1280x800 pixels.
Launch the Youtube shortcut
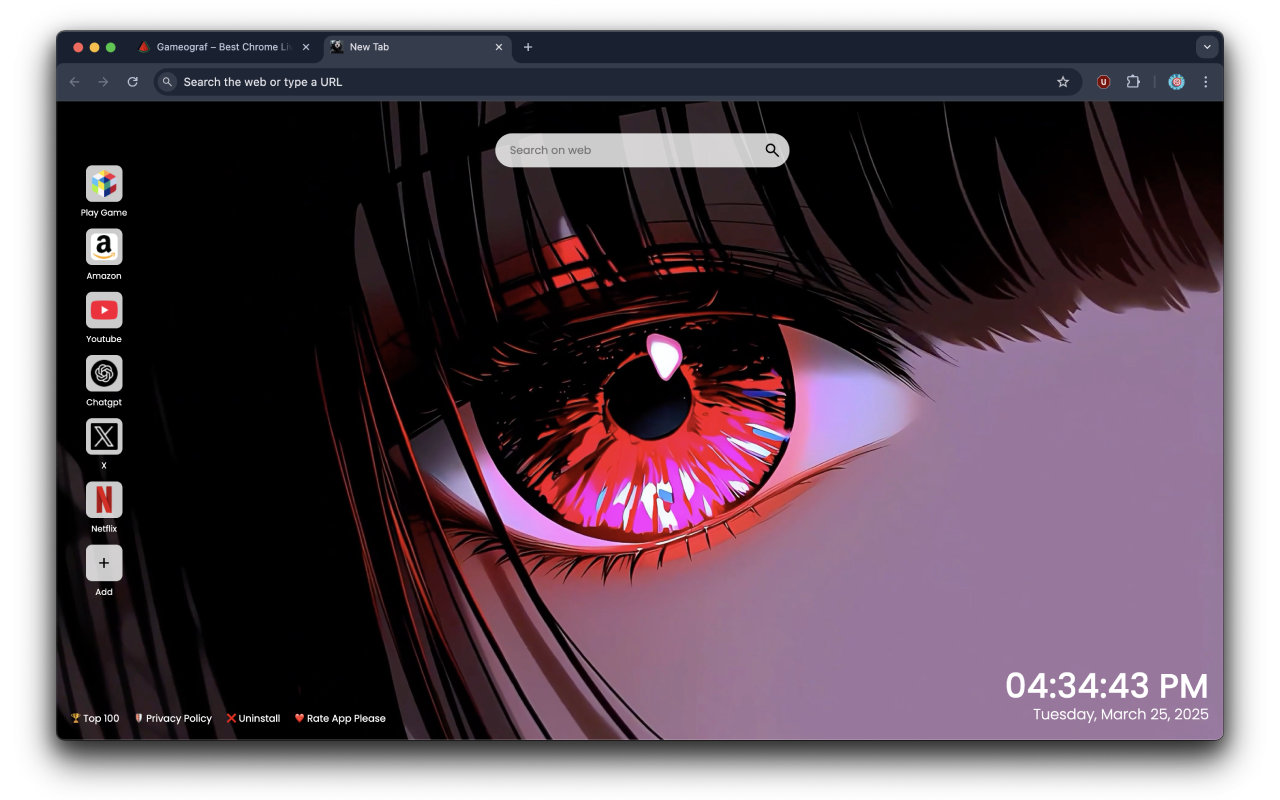coord(104,310)
